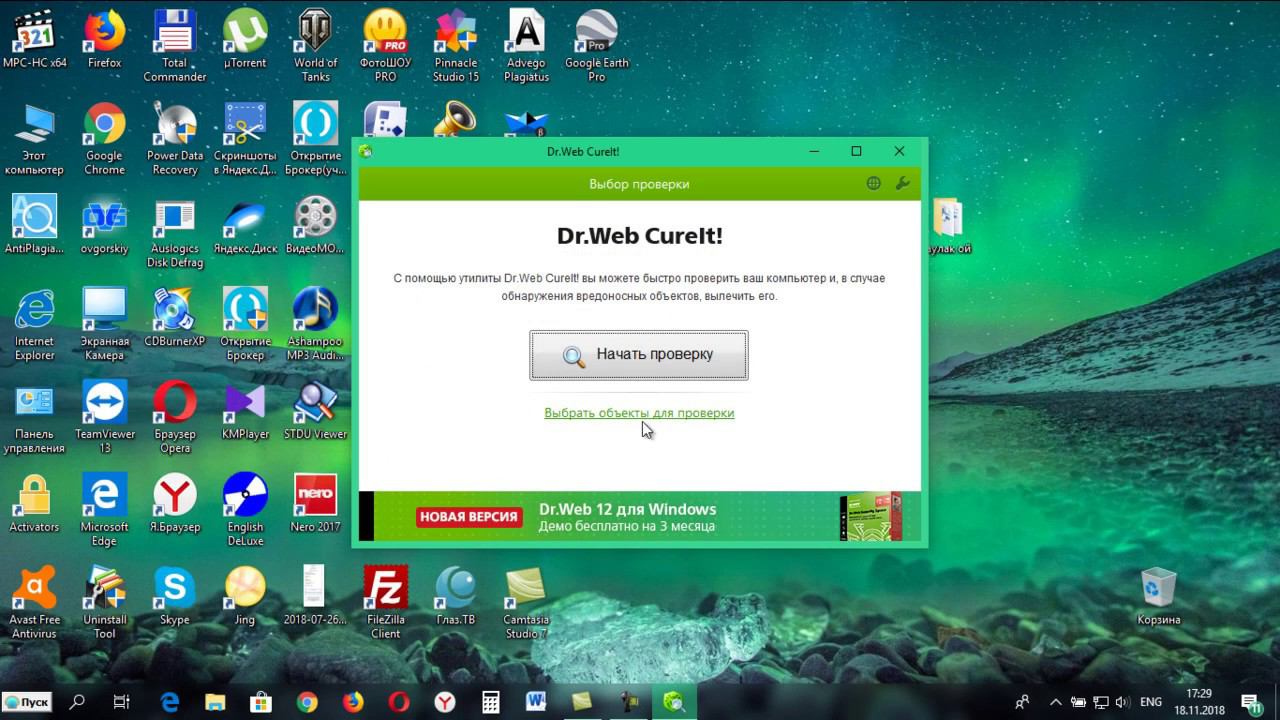Select World of Tanks desktop icon
The image size is (1280, 720).
(x=315, y=47)
